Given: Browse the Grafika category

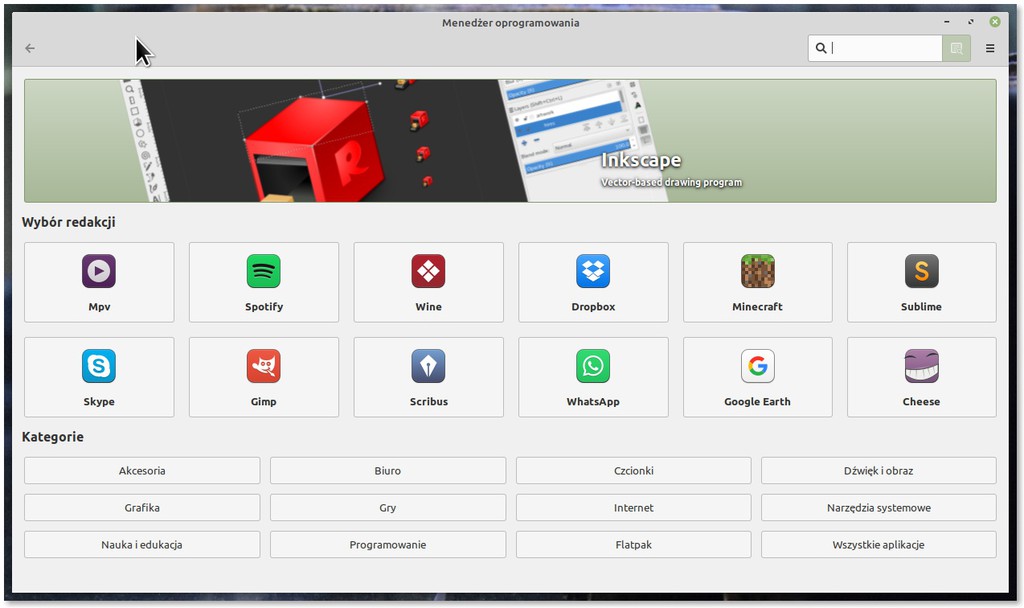Looking at the screenshot, I should click(142, 507).
